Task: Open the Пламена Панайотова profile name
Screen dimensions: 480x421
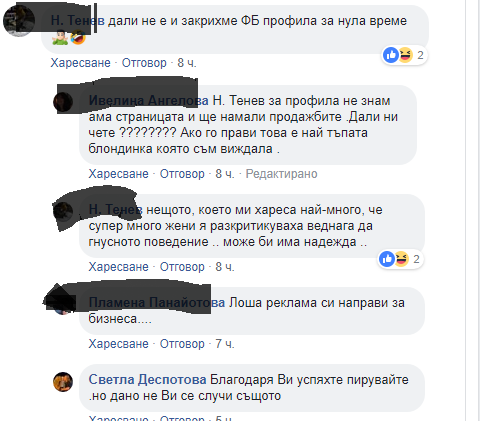Action: click(157, 303)
